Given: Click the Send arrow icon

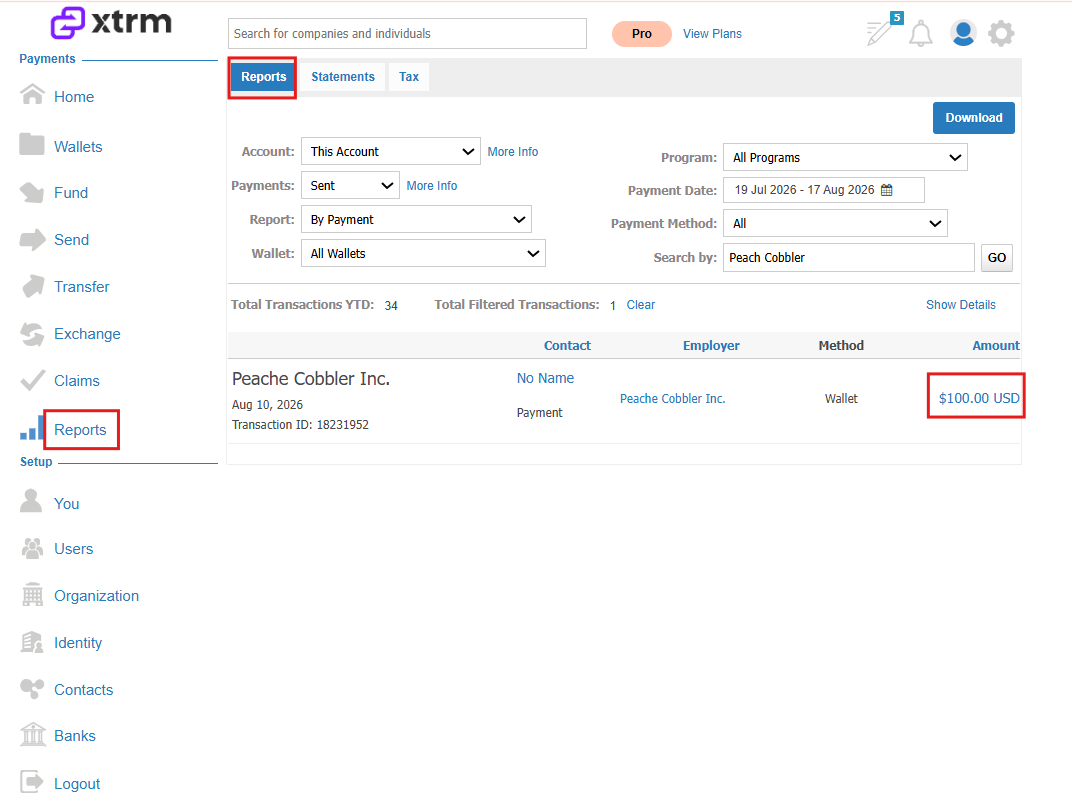Looking at the screenshot, I should pos(32,239).
